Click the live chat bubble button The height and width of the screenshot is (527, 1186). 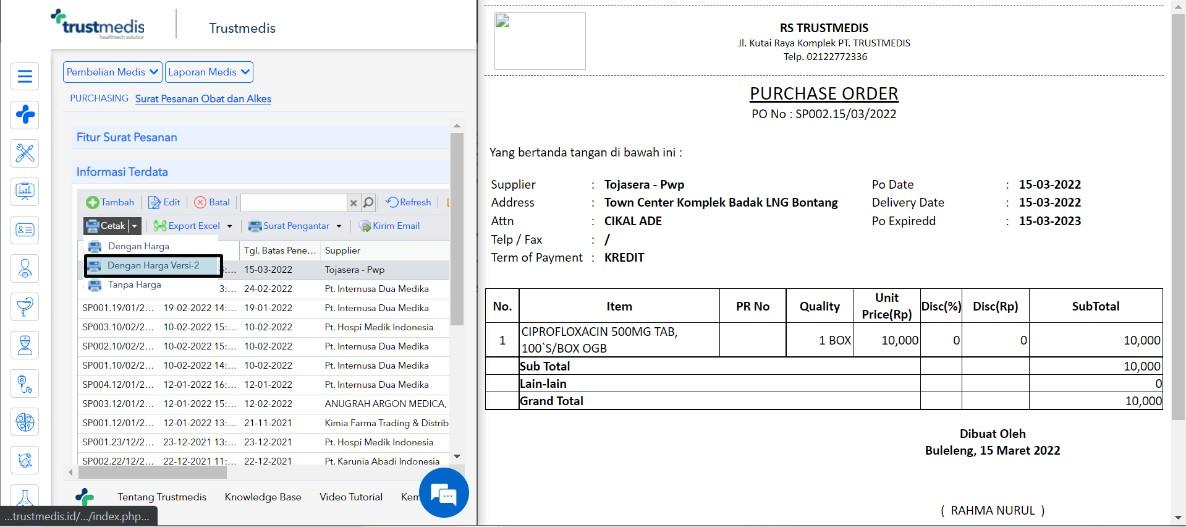pos(444,493)
